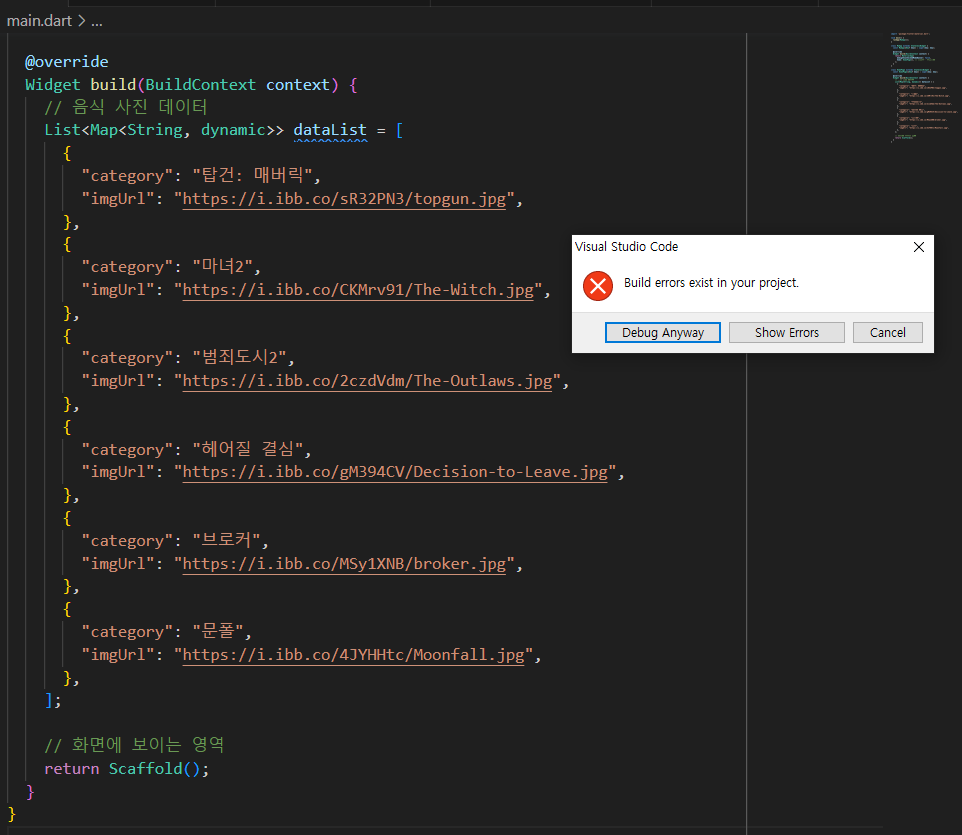This screenshot has width=962, height=835.
Task: Click the "헤어질 결심" category string
Action: point(248,449)
